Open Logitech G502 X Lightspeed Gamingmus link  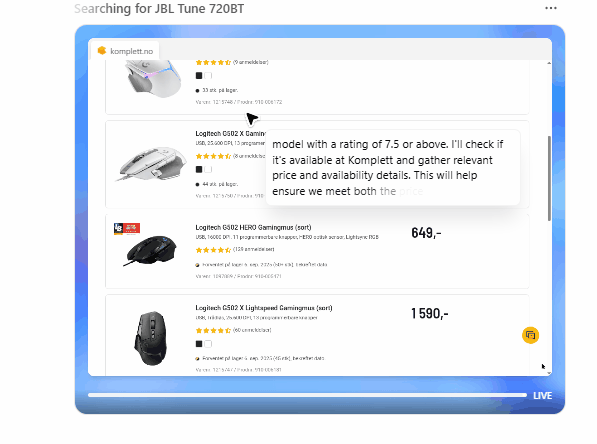(x=264, y=308)
